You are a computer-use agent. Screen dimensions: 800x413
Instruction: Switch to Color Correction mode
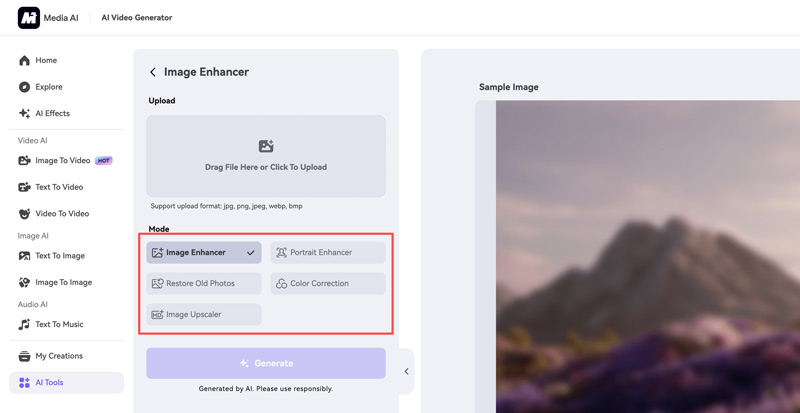coord(328,284)
